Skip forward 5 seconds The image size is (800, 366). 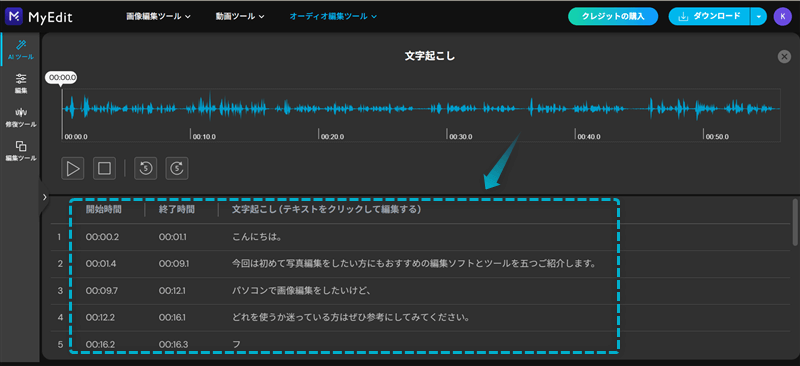coord(177,168)
